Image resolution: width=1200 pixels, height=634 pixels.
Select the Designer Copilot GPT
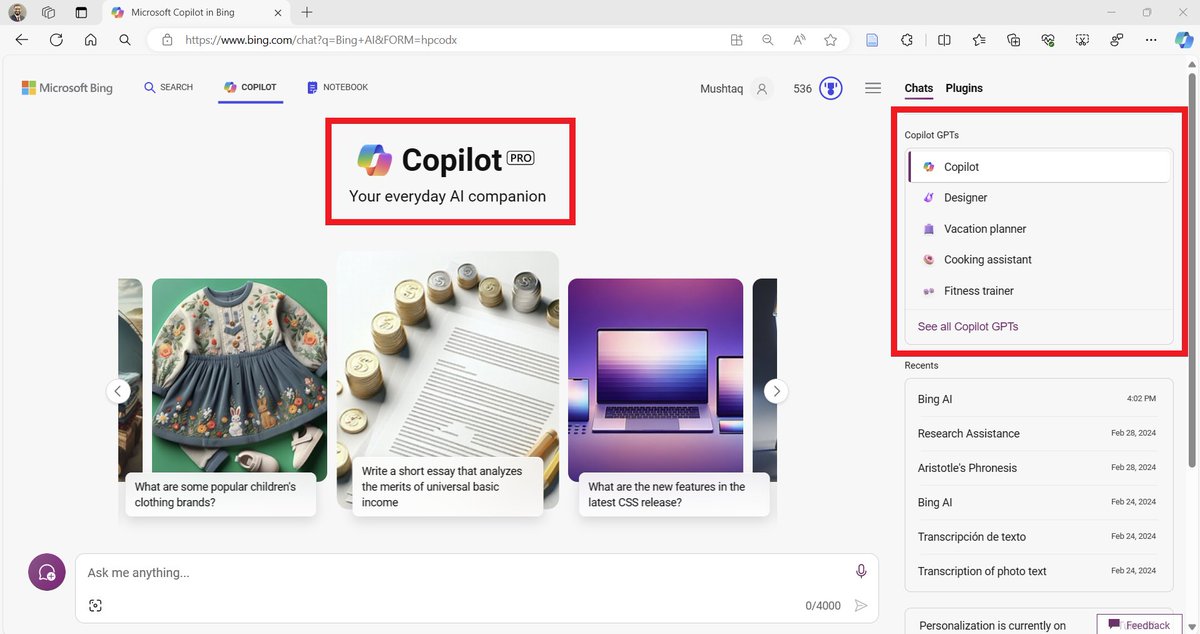[x=963, y=197]
